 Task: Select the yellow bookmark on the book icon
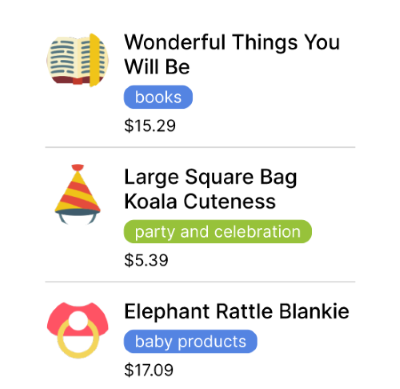[x=95, y=60]
